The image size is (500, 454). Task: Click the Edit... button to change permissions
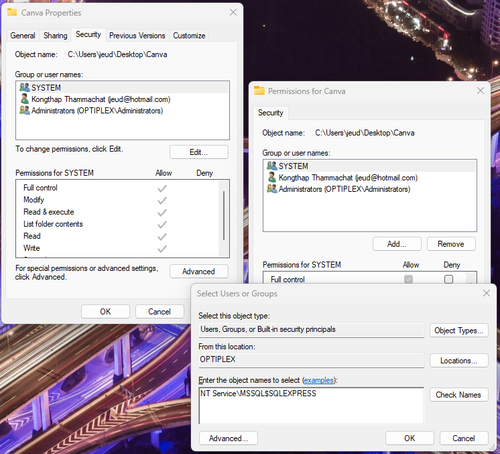[199, 152]
